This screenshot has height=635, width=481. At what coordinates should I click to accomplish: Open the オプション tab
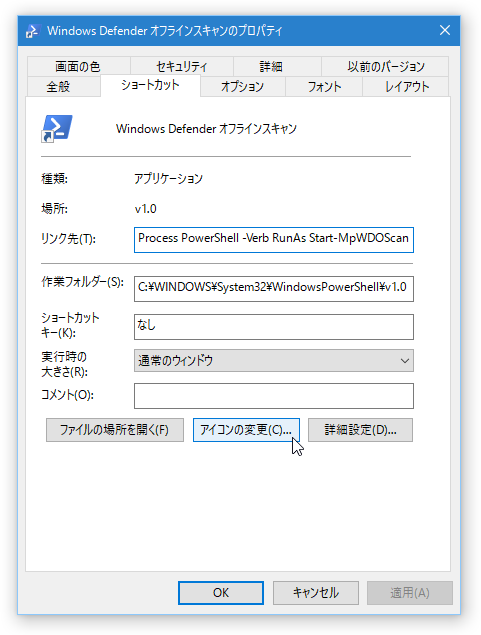click(243, 86)
